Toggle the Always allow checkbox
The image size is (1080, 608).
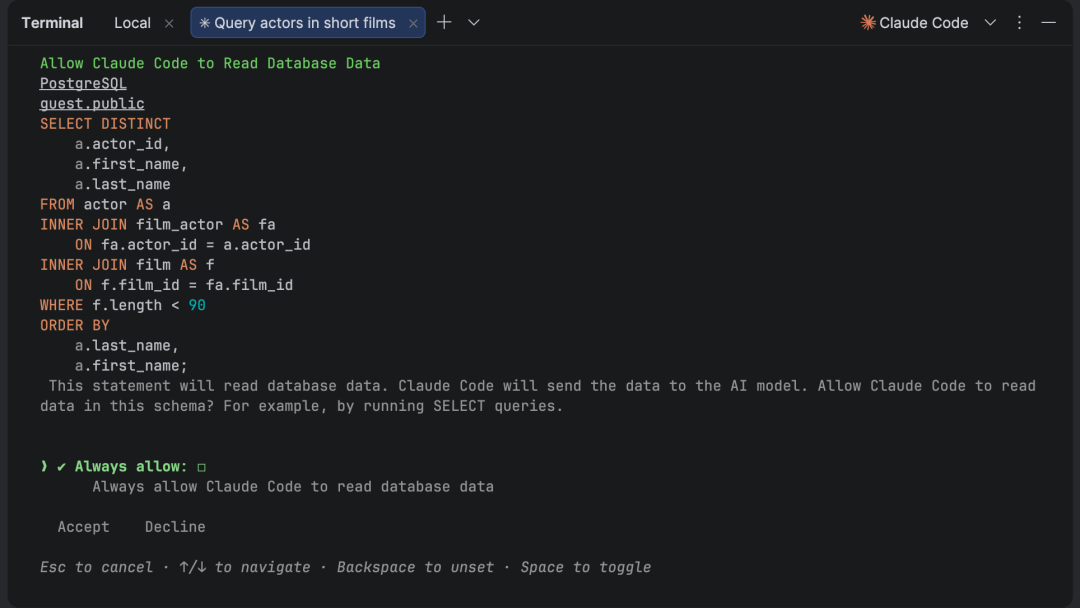pos(202,468)
